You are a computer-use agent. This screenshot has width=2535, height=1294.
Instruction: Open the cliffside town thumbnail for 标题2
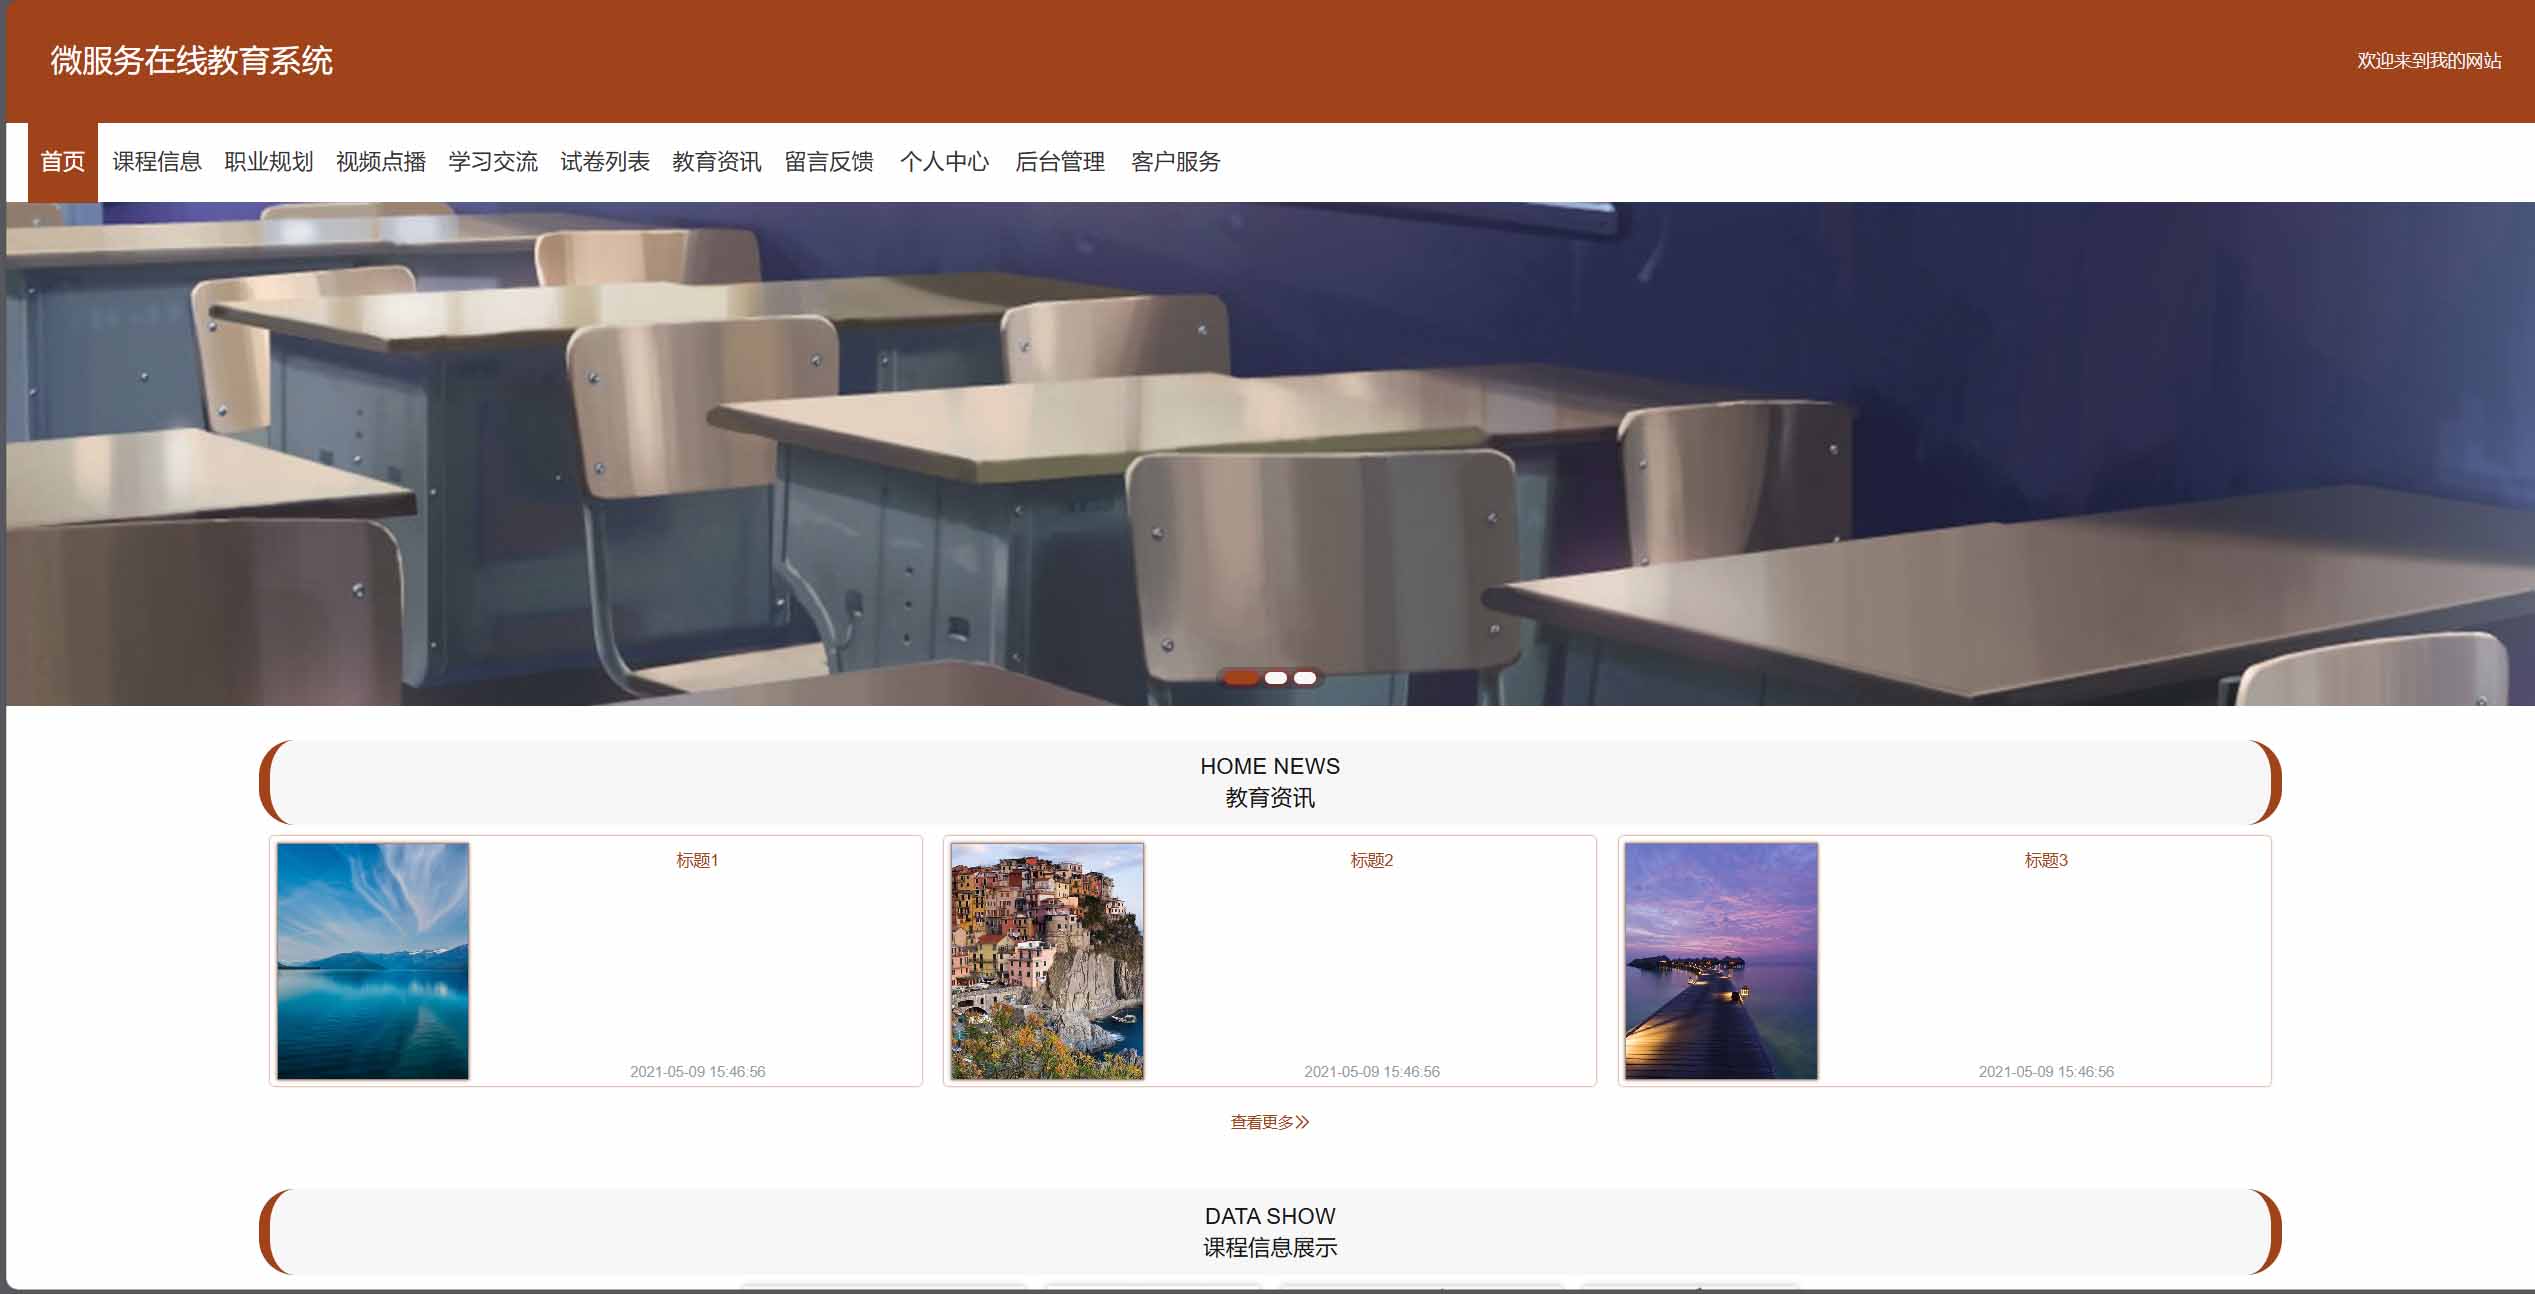1047,961
